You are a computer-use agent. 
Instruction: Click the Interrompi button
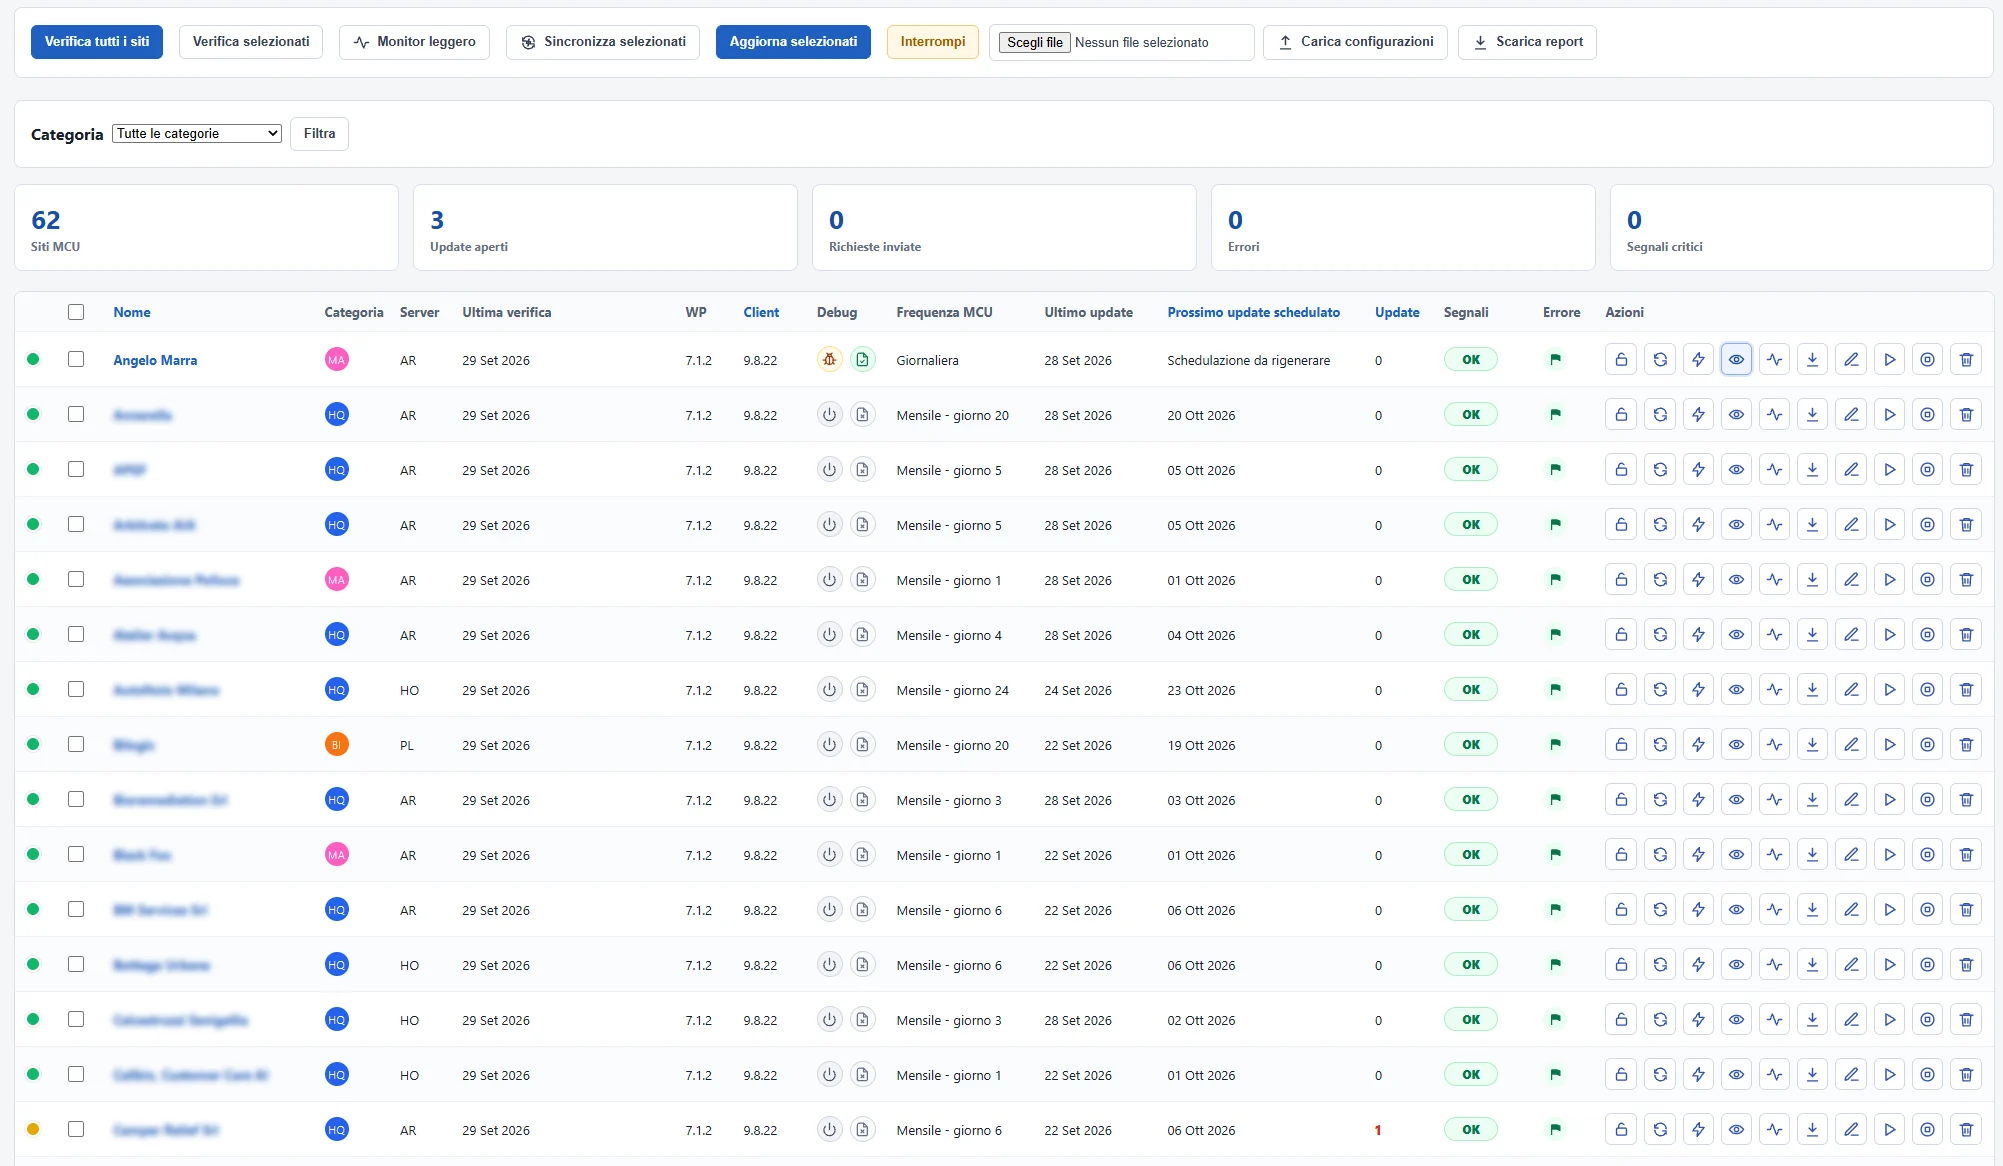pyautogui.click(x=932, y=42)
